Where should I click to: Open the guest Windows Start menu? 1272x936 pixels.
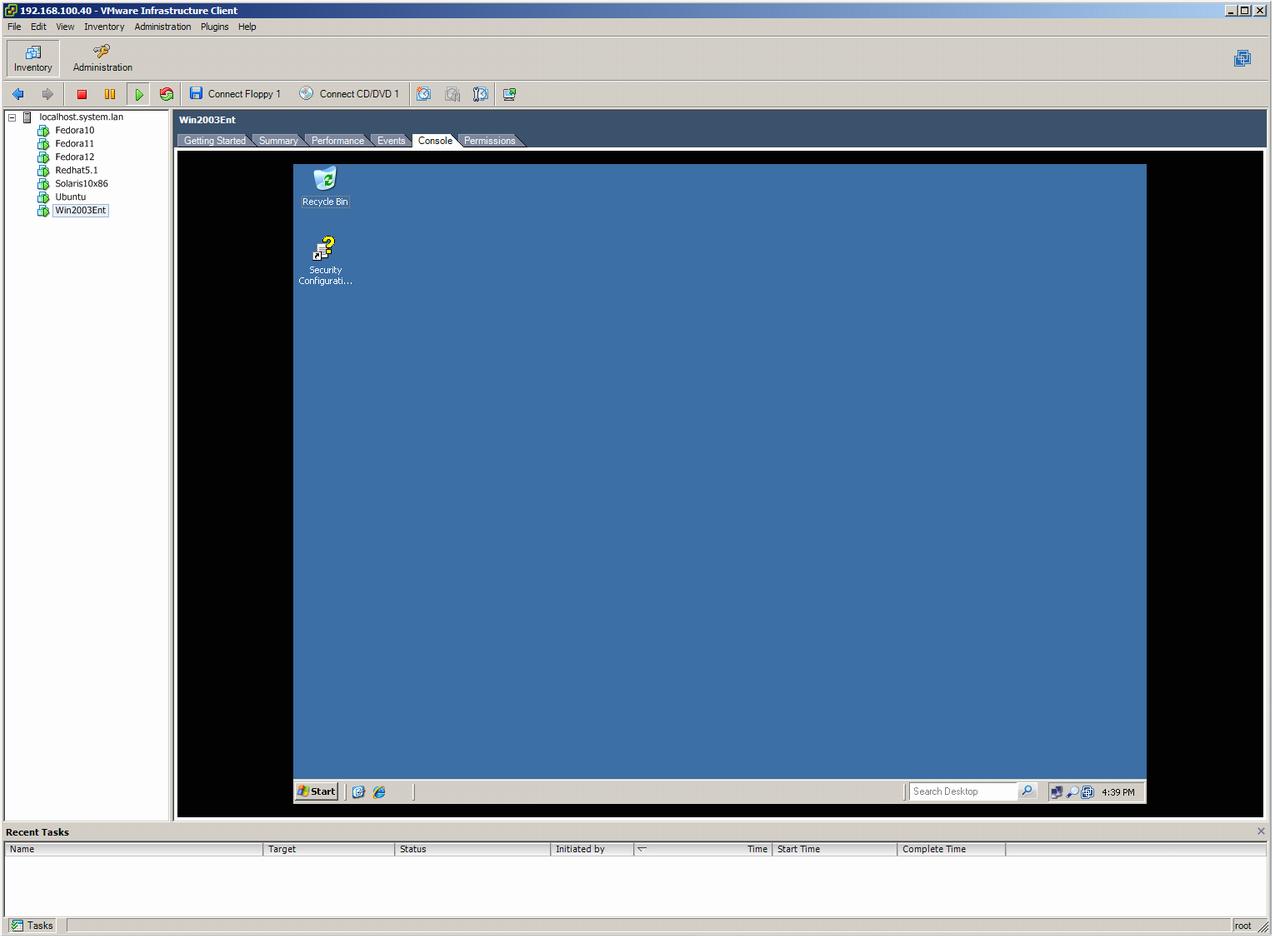point(317,791)
